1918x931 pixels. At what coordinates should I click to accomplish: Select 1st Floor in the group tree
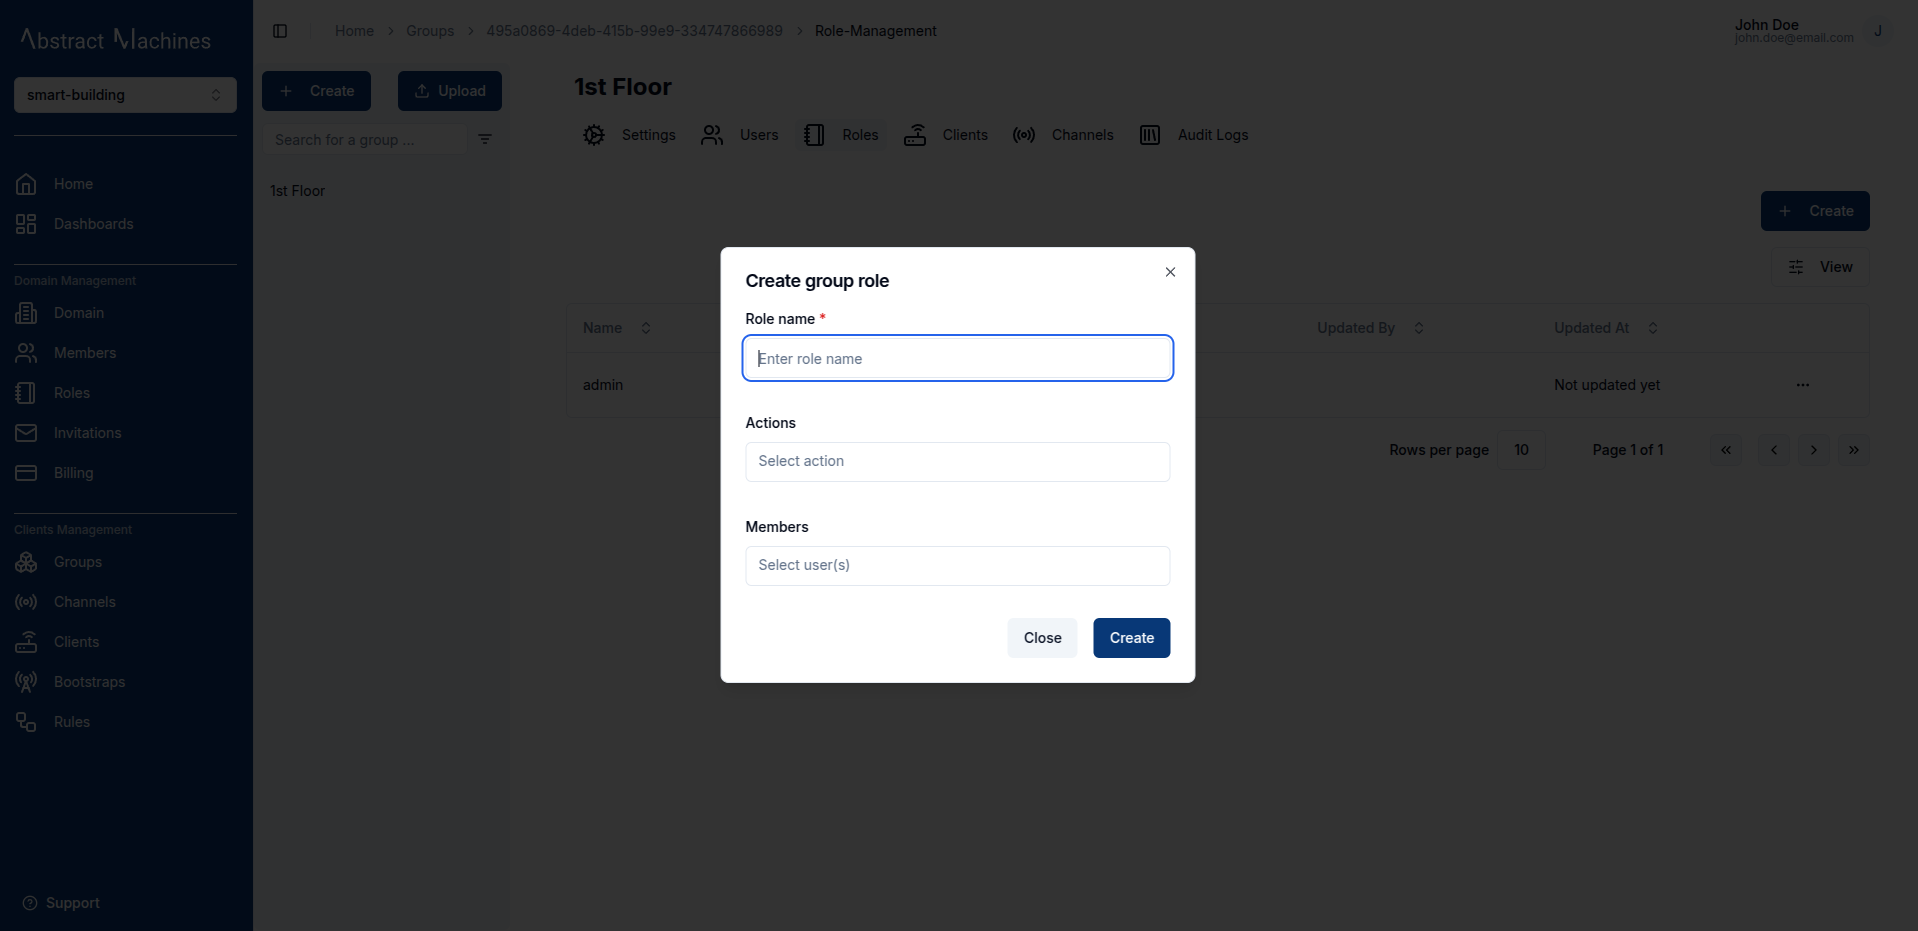coord(297,191)
